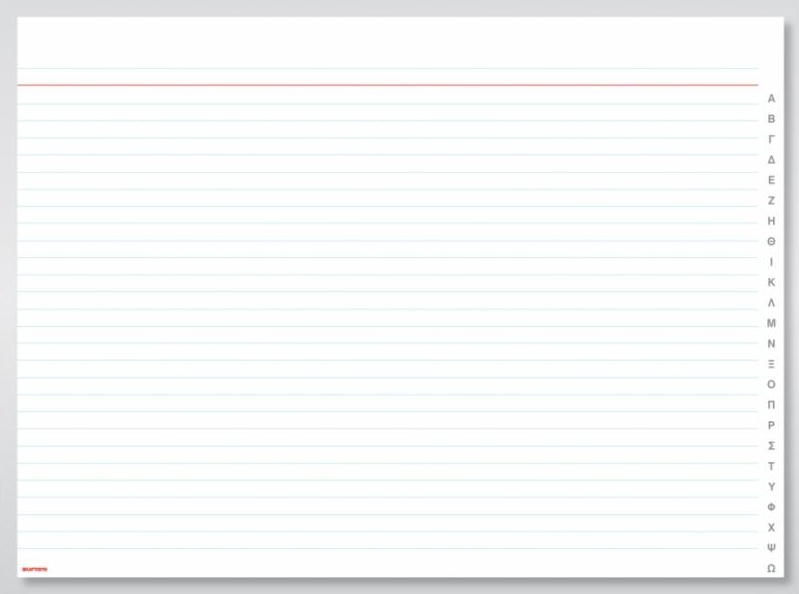This screenshot has width=799, height=594.
Task: Choose the Δ index letter
Action: pos(771,159)
